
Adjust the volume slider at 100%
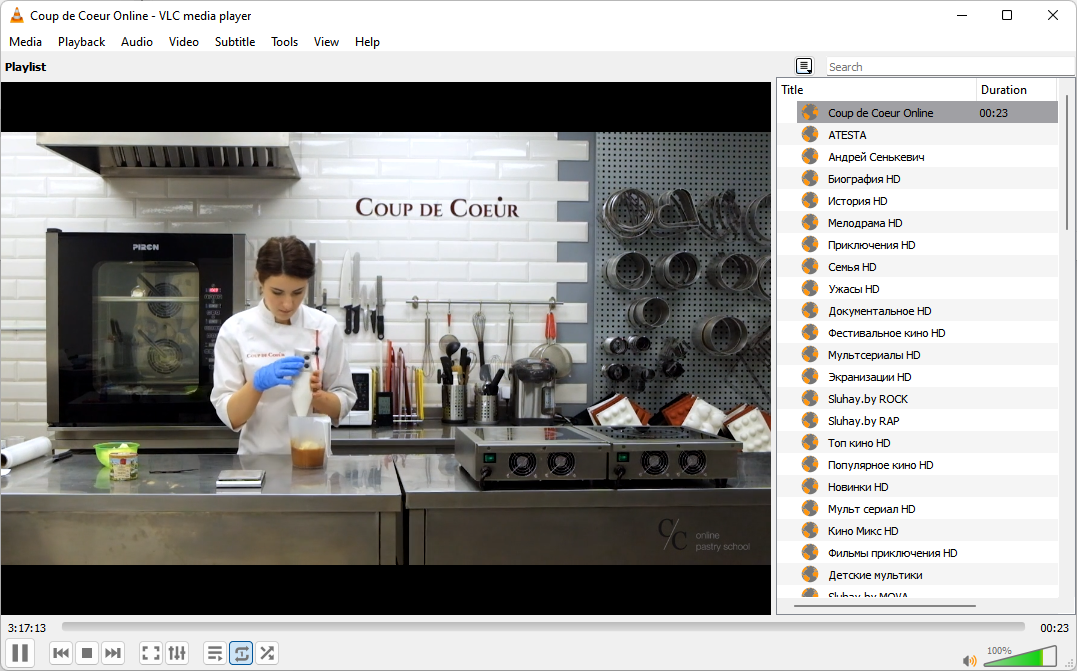1021,657
